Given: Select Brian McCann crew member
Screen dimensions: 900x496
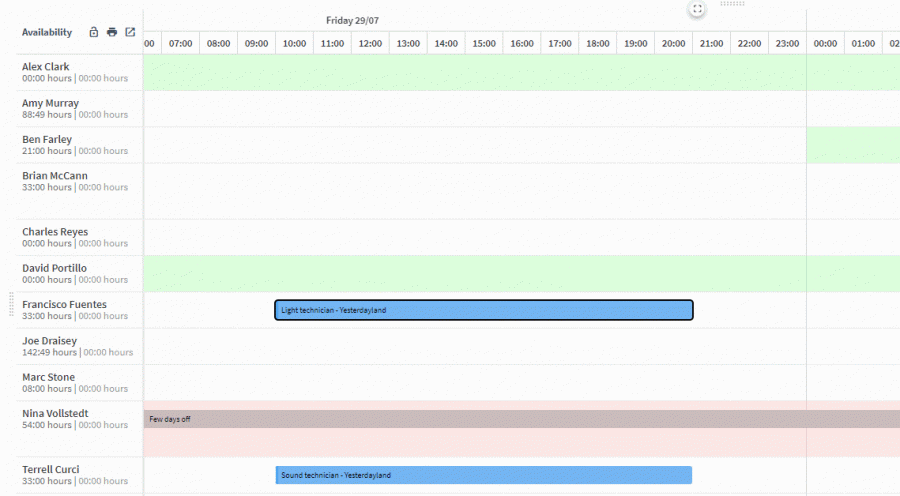Looking at the screenshot, I should point(55,176).
